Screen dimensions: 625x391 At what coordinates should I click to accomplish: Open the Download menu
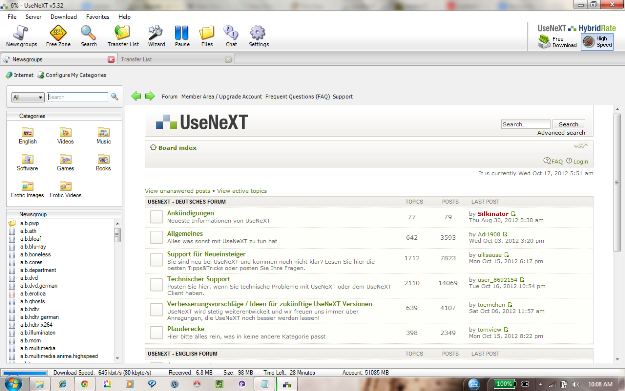[64, 17]
